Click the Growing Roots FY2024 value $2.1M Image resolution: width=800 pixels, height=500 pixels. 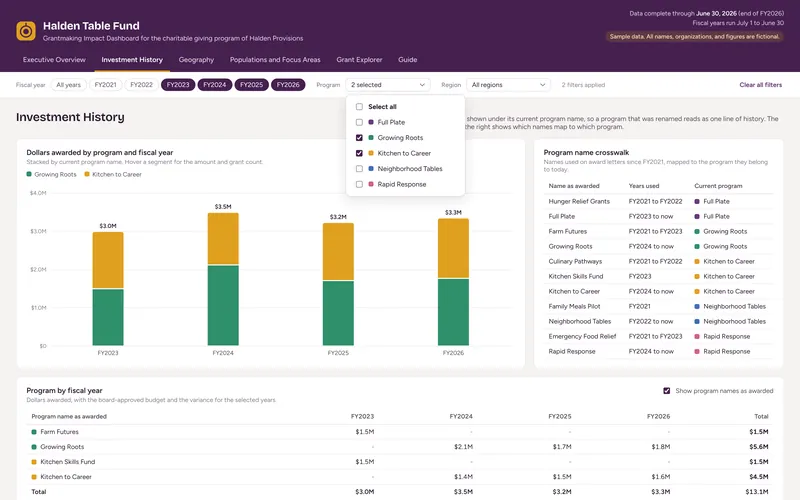tap(463, 447)
